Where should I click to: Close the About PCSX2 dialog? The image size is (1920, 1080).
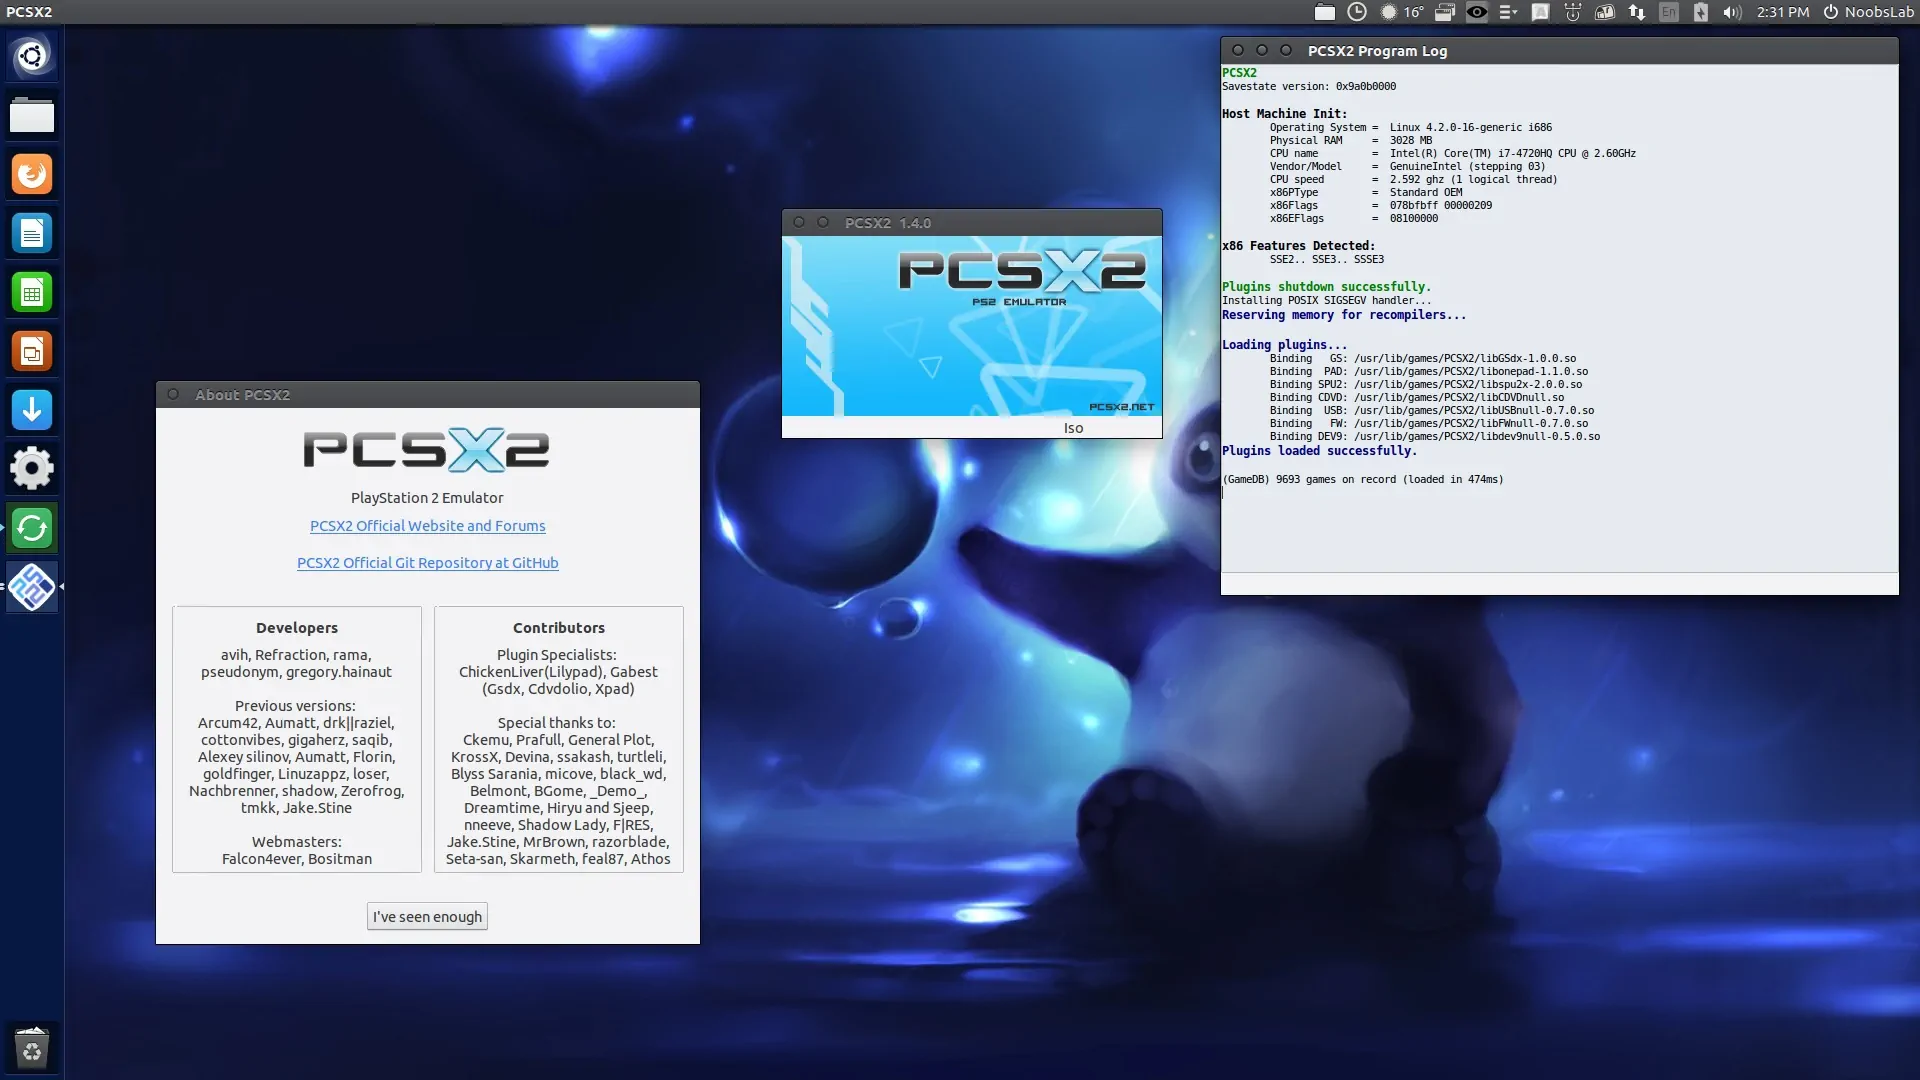[173, 394]
